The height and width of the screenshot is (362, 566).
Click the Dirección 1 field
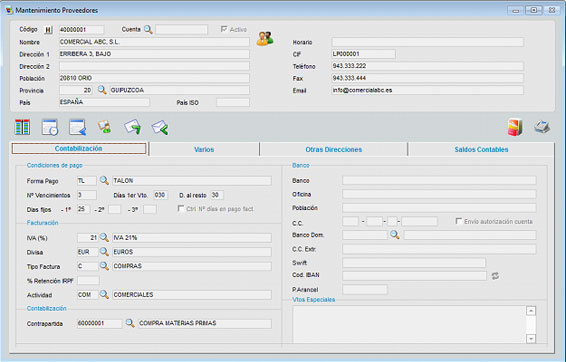[x=154, y=54]
